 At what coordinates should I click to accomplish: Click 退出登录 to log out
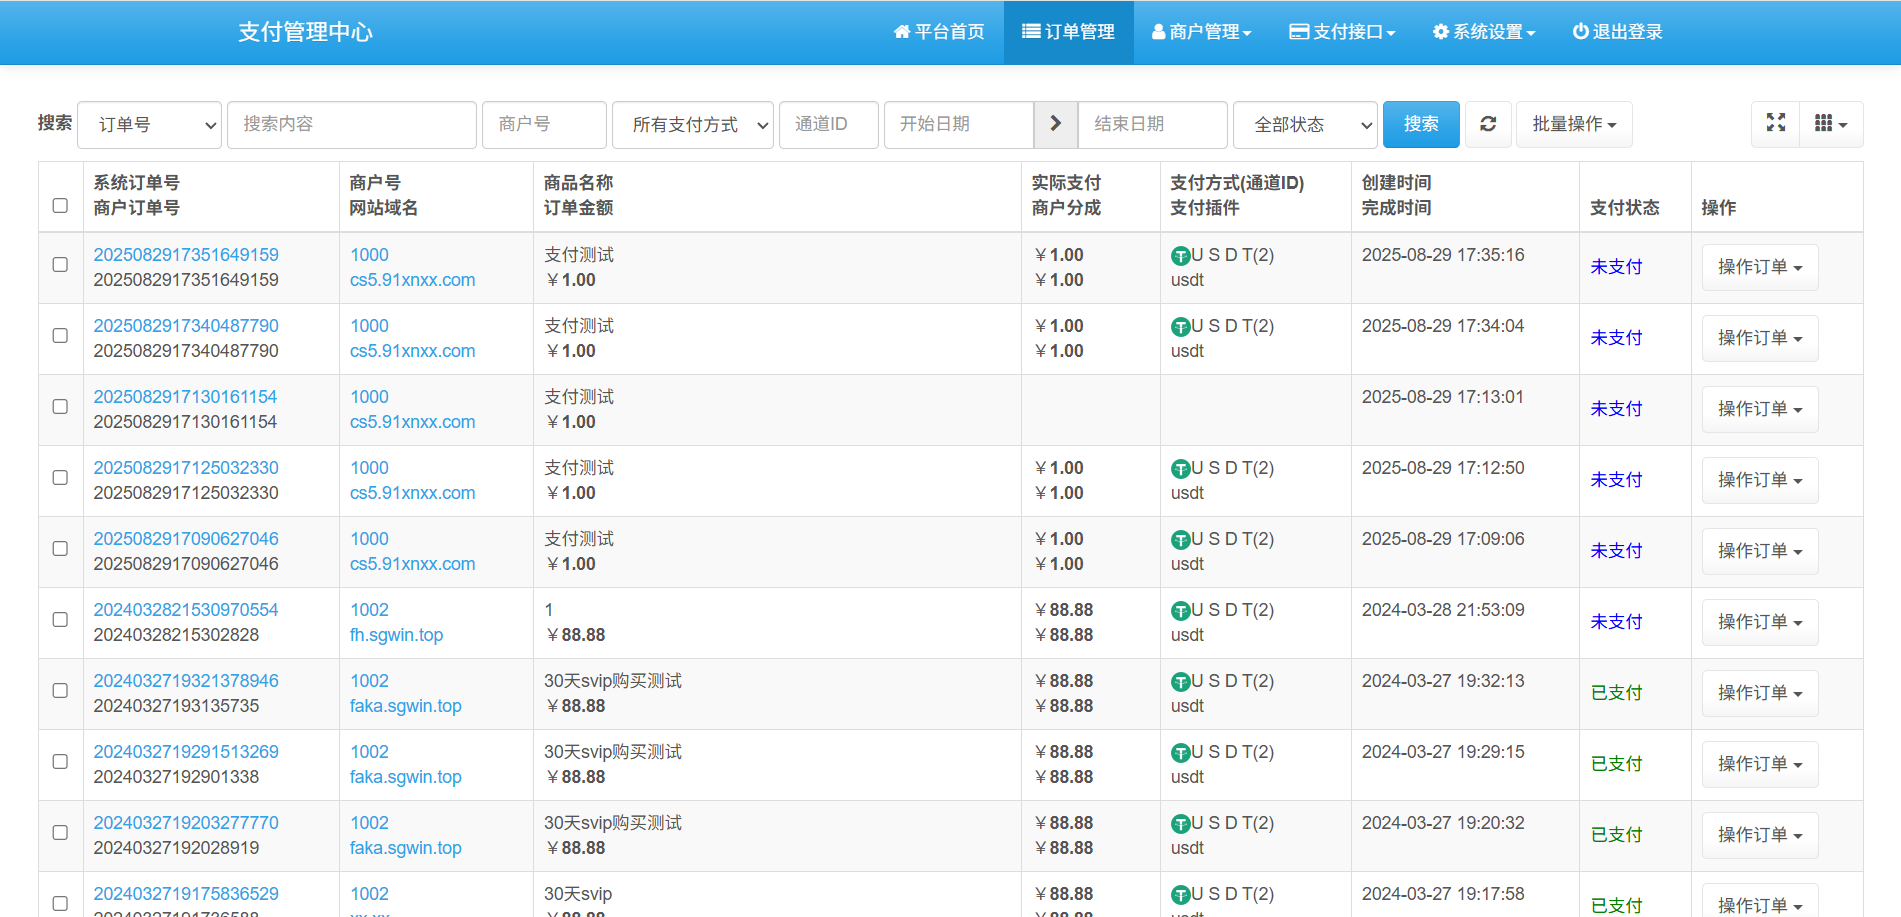1617,32
